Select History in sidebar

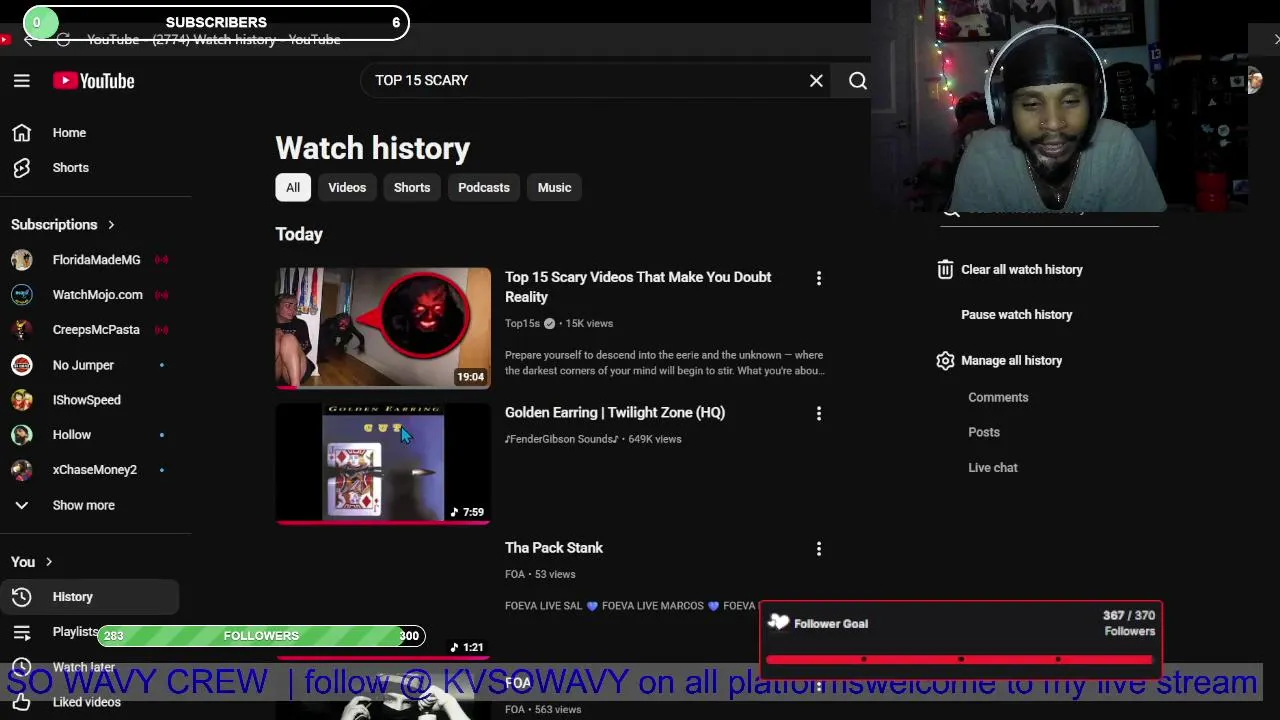click(90, 597)
